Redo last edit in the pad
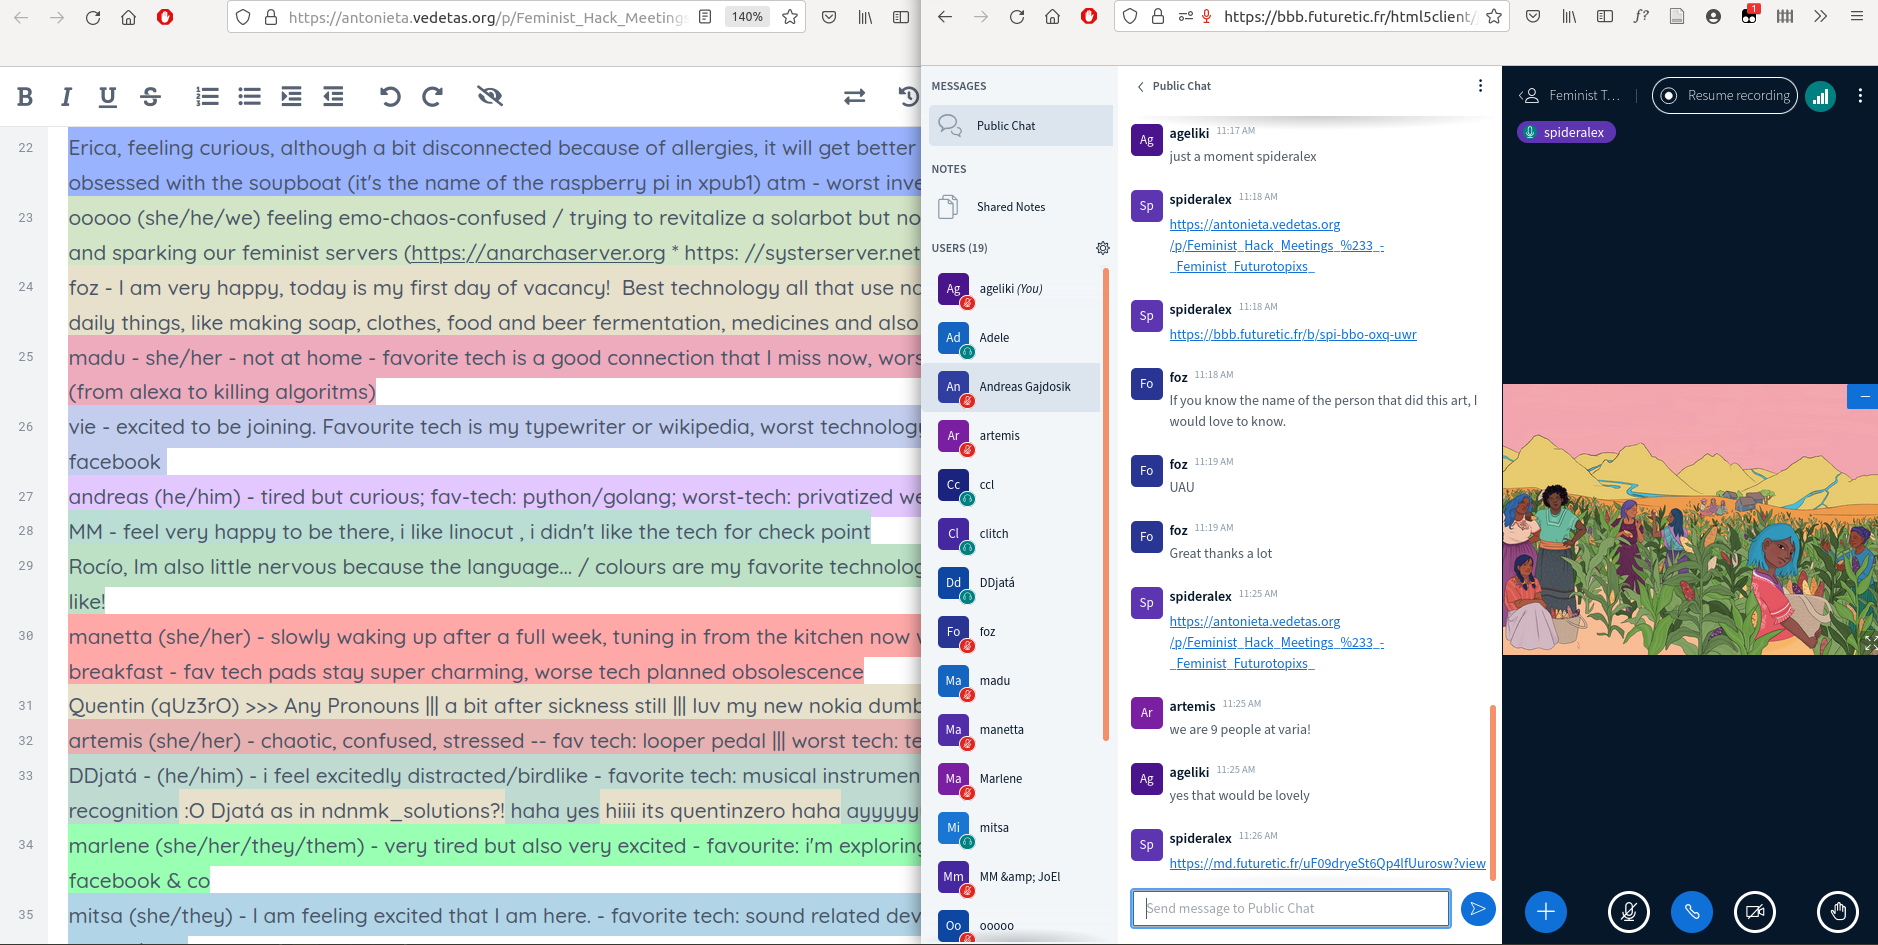Screen dimensions: 1878x945 point(432,97)
